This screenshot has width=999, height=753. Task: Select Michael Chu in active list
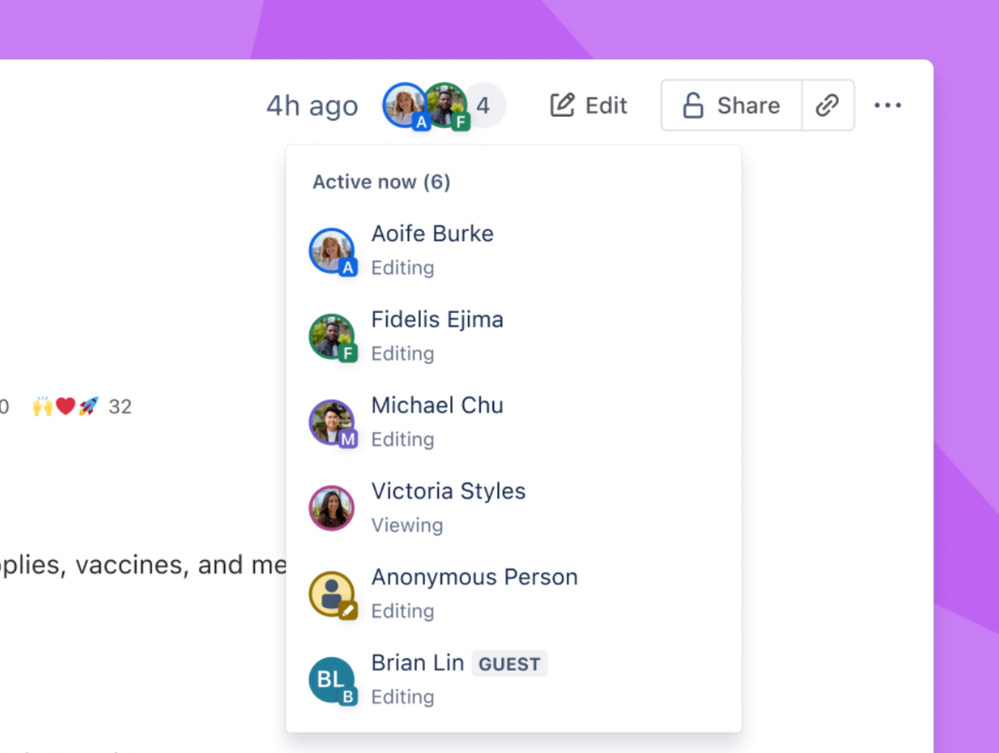(514, 422)
